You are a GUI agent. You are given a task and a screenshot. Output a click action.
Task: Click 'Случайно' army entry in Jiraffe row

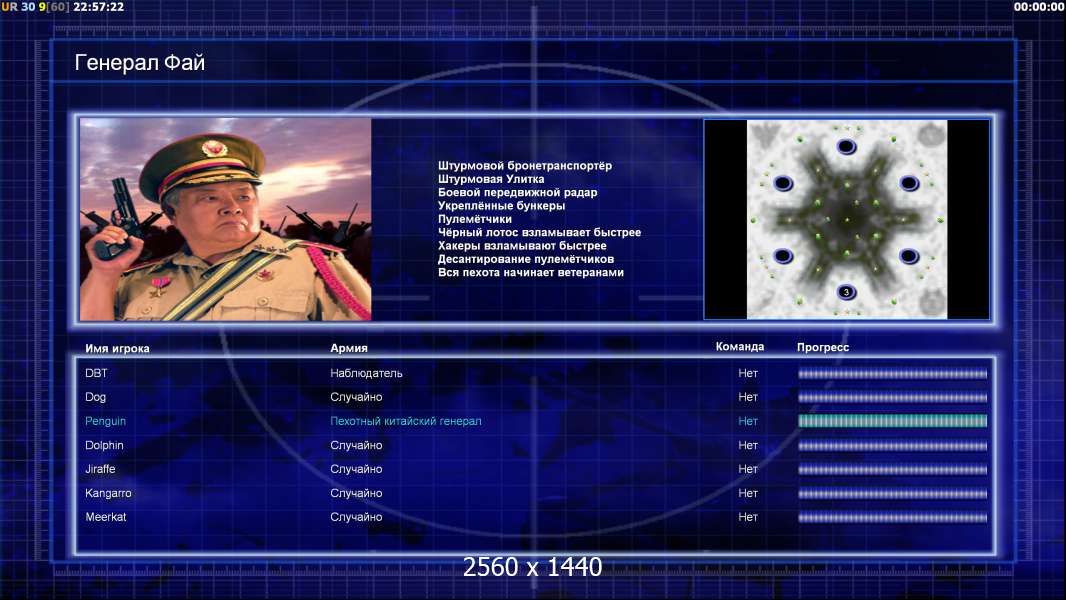(356, 469)
